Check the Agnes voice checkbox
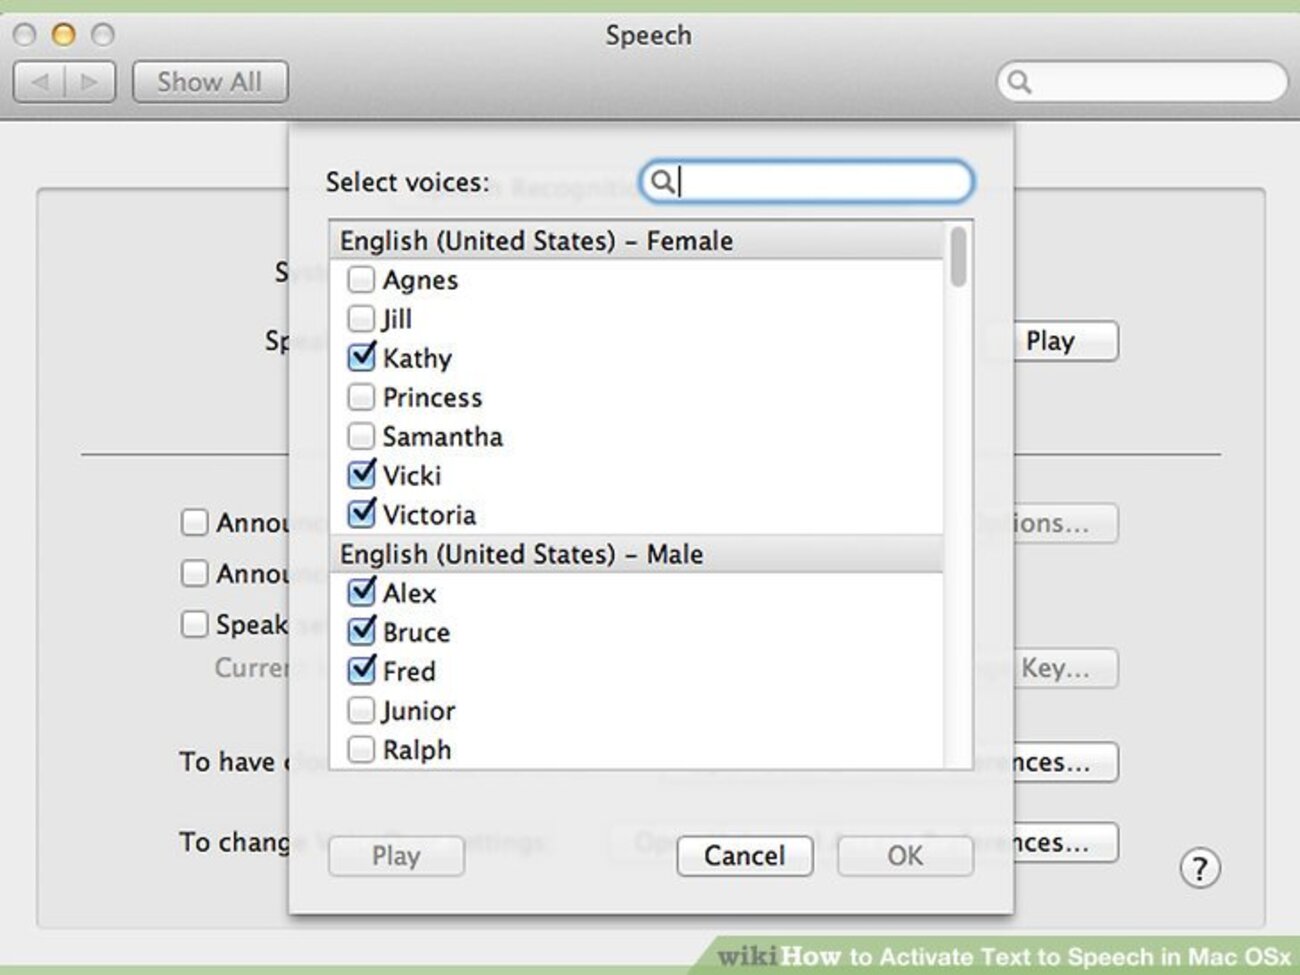 tap(361, 279)
